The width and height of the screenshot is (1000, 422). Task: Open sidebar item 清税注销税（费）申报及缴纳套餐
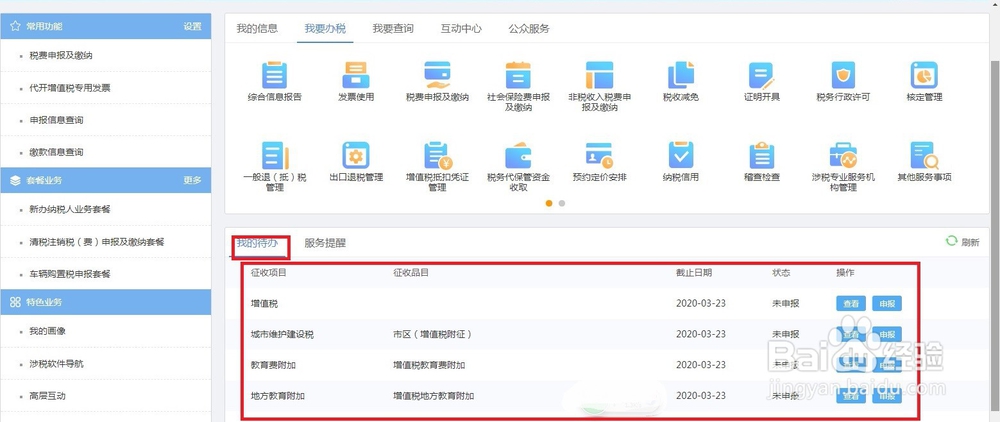(x=97, y=242)
